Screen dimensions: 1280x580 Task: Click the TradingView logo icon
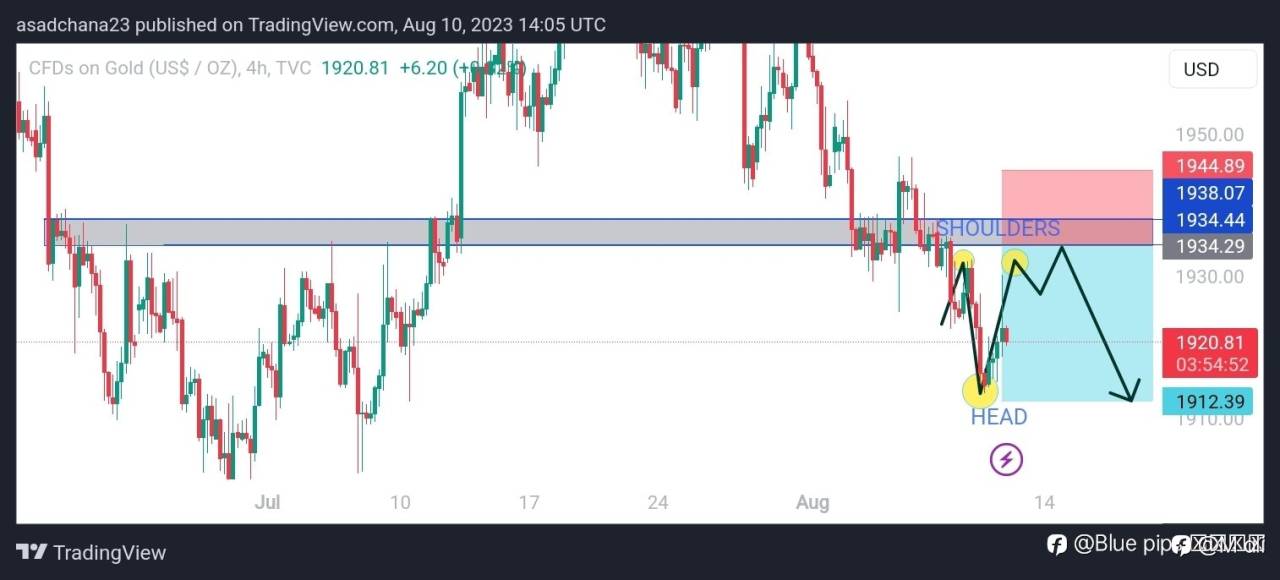(x=31, y=552)
